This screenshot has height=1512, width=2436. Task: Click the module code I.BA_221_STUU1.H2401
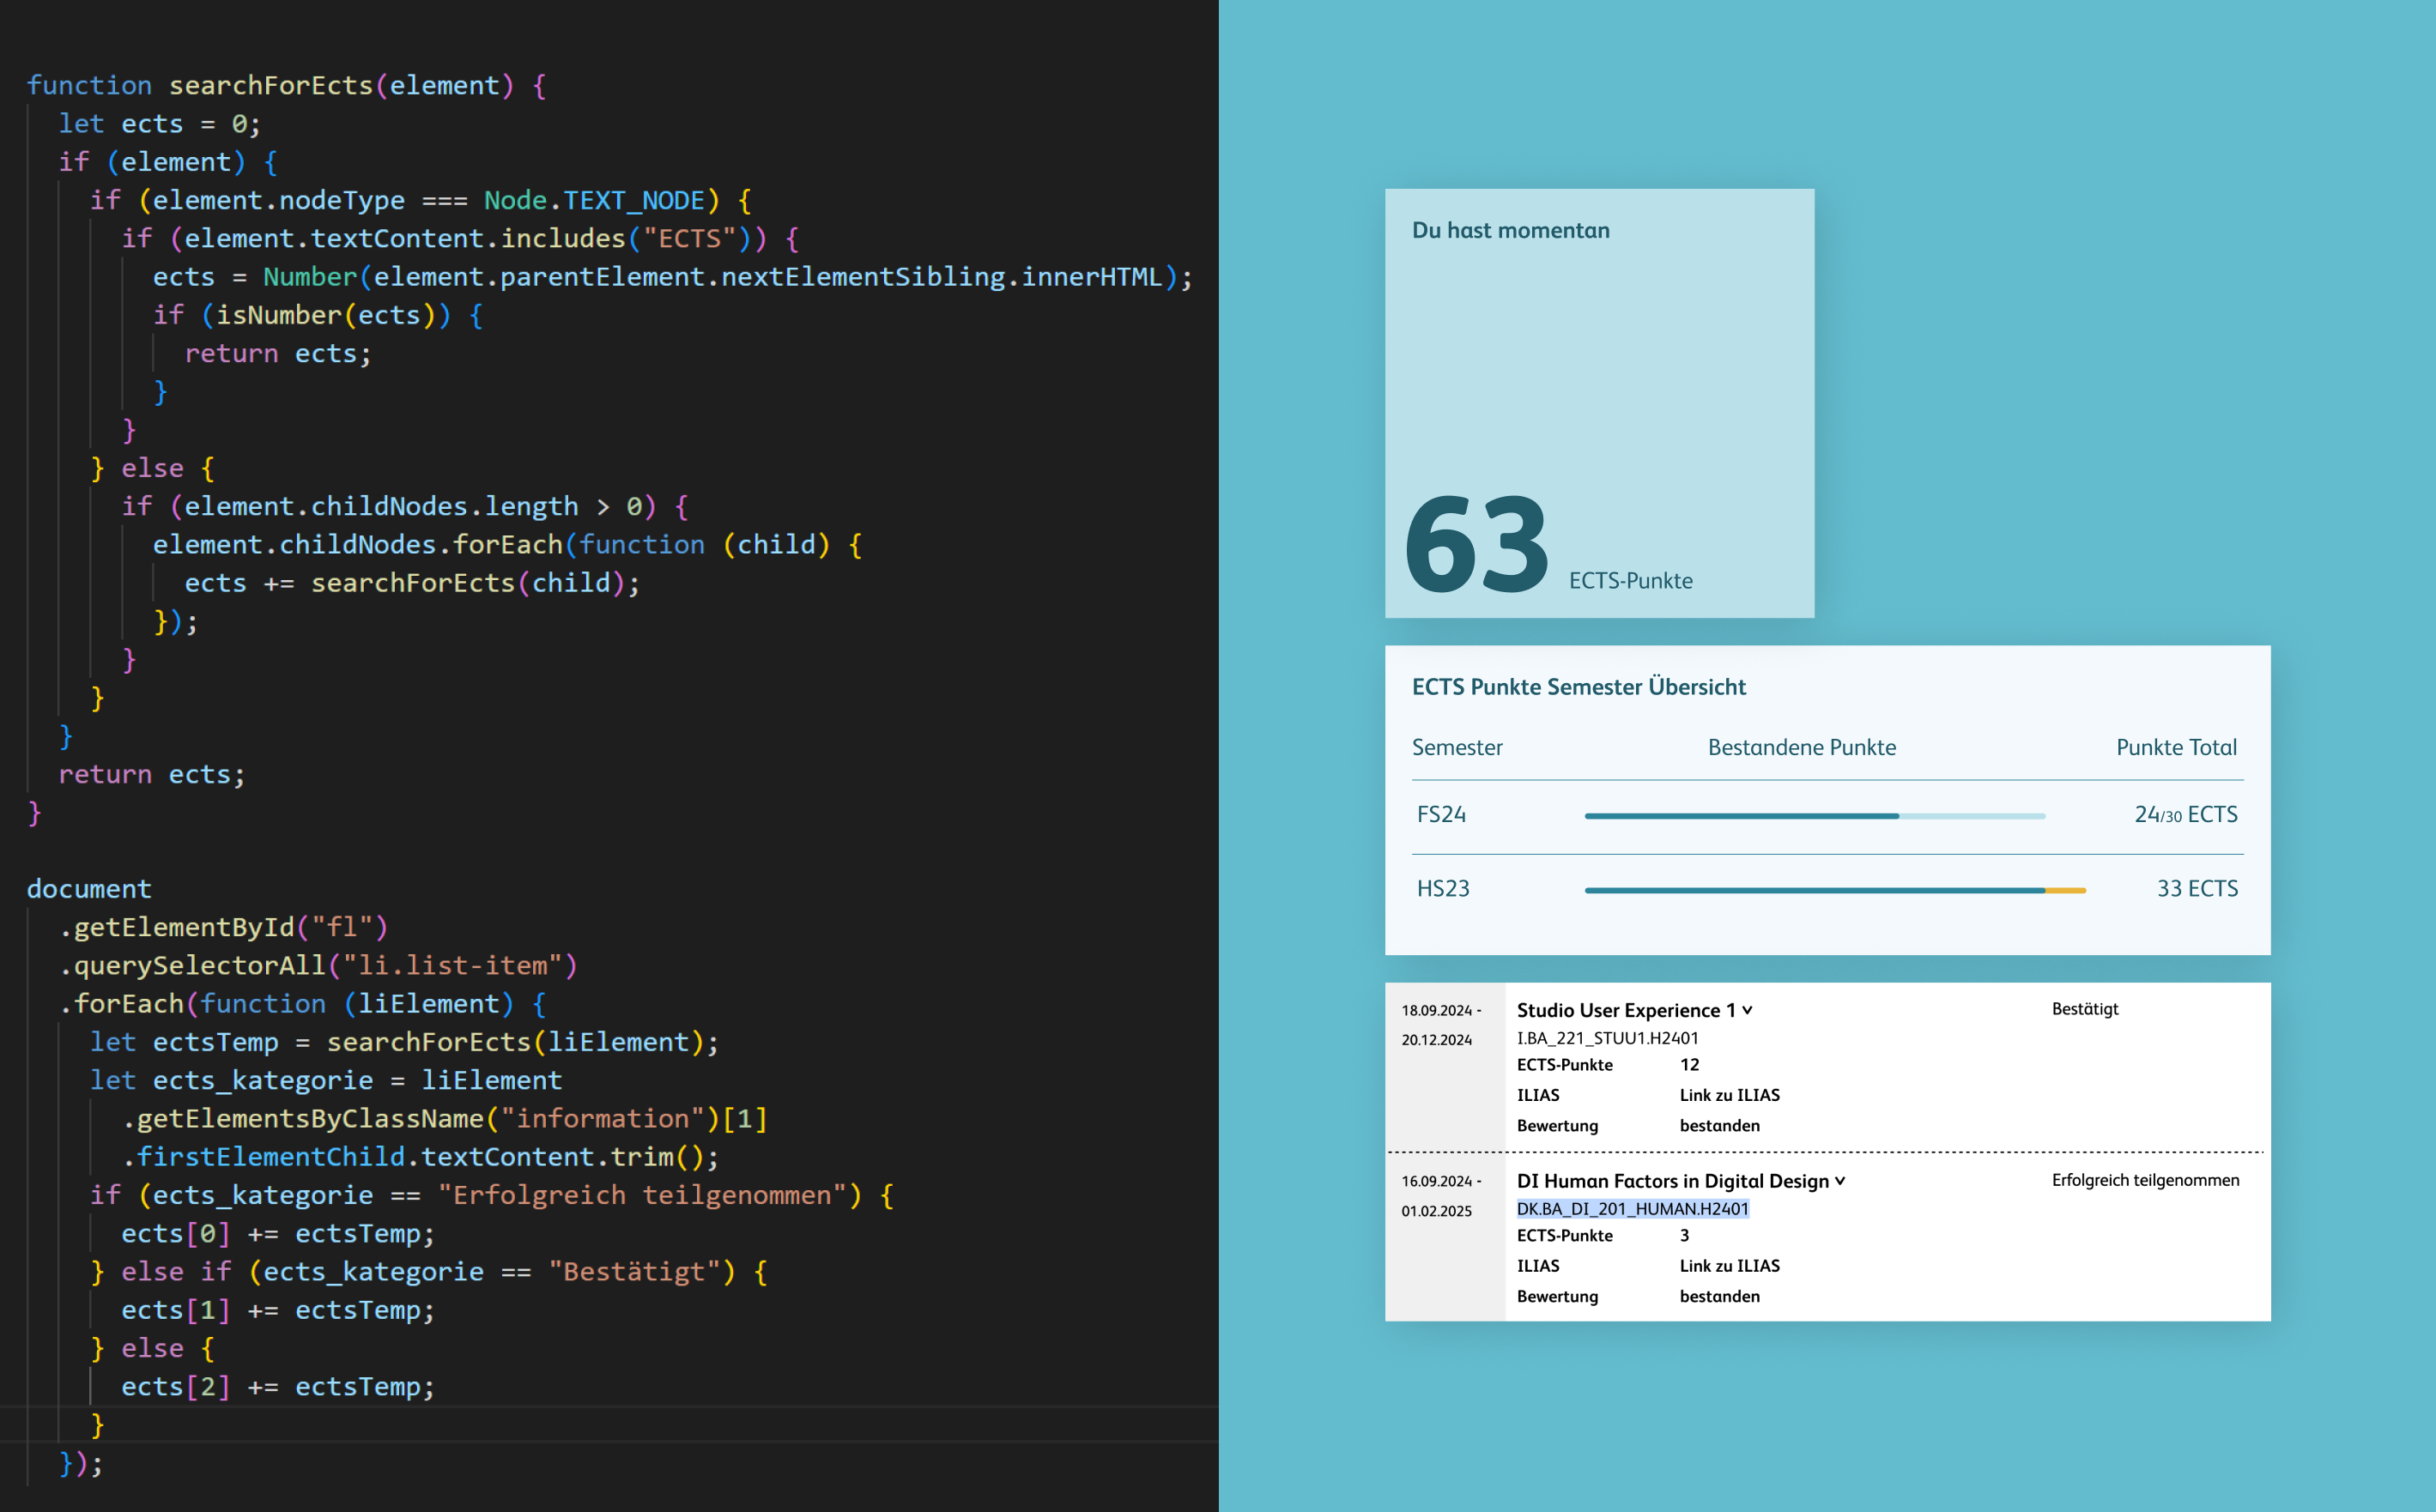[x=1607, y=1038]
